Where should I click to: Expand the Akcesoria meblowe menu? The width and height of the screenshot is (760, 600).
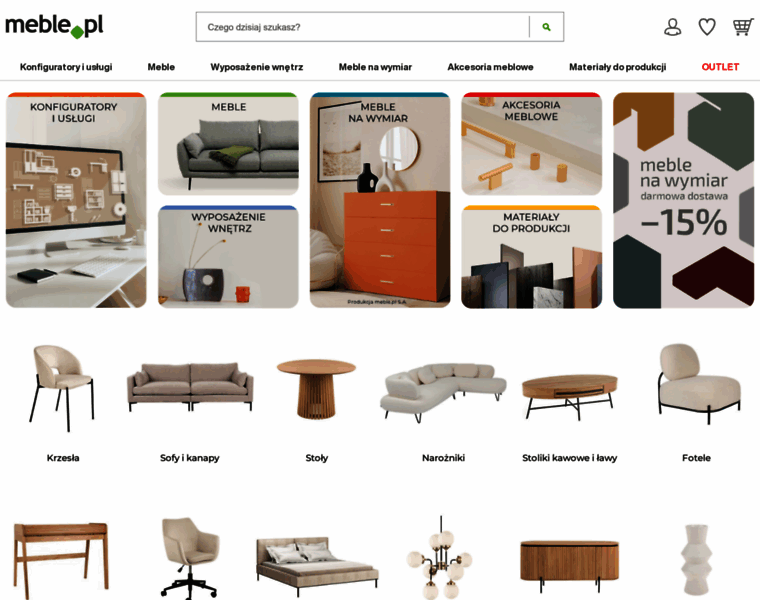(491, 67)
